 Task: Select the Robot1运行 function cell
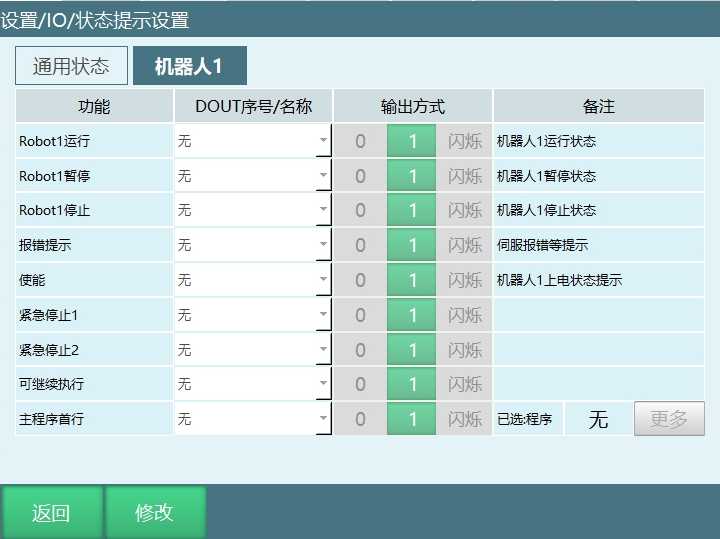(94, 140)
